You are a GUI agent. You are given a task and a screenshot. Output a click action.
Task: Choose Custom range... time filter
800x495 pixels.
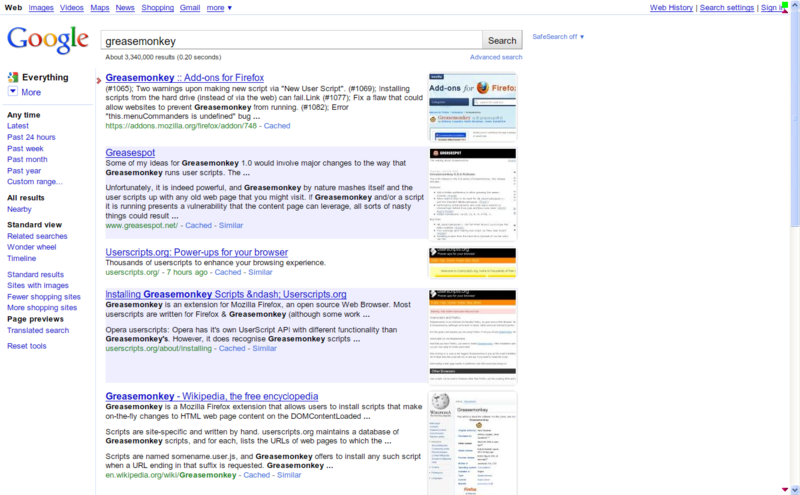click(35, 182)
